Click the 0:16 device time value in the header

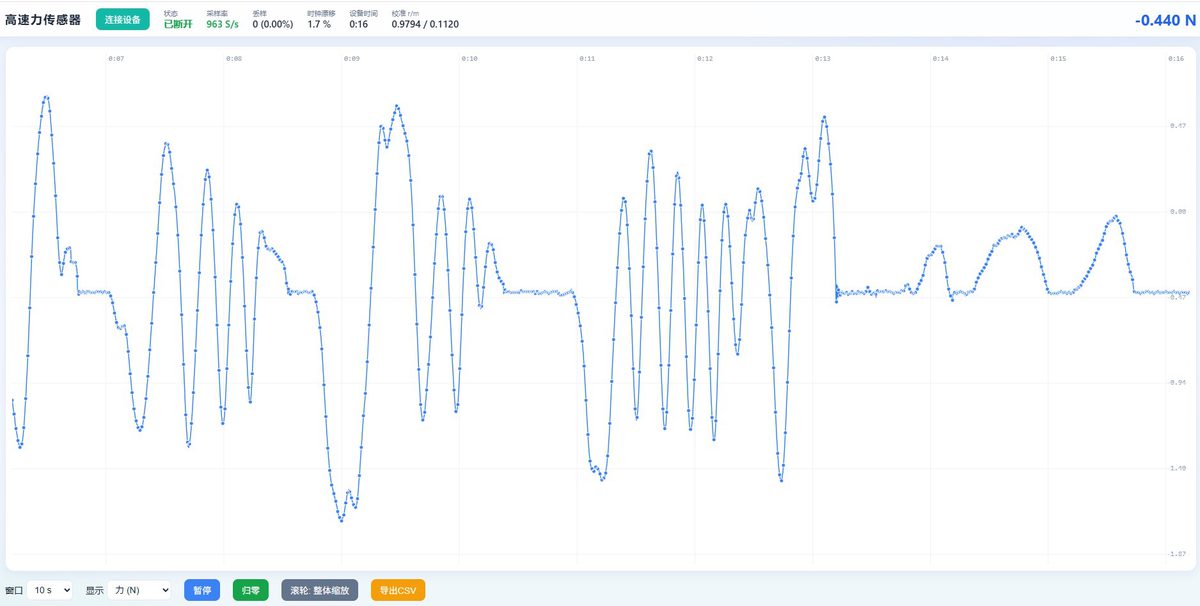(357, 24)
